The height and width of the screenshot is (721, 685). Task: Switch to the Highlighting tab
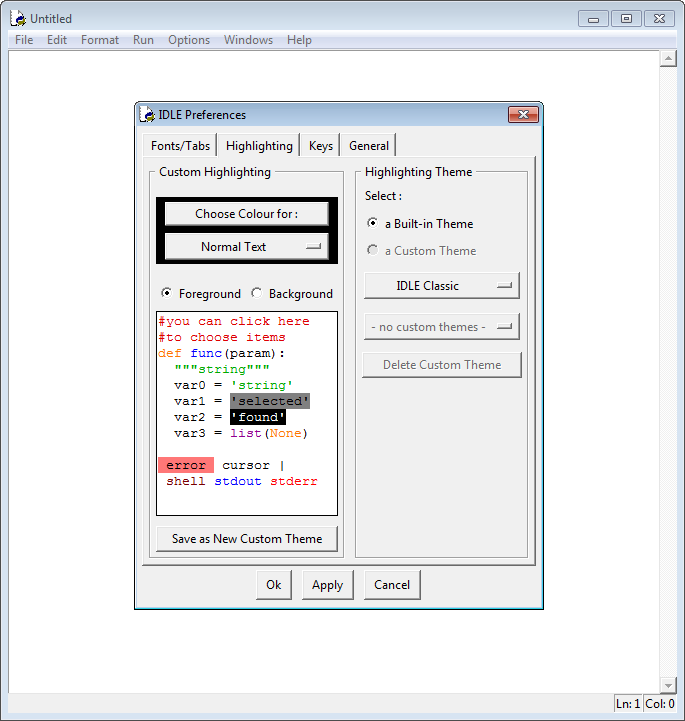pyautogui.click(x=259, y=145)
